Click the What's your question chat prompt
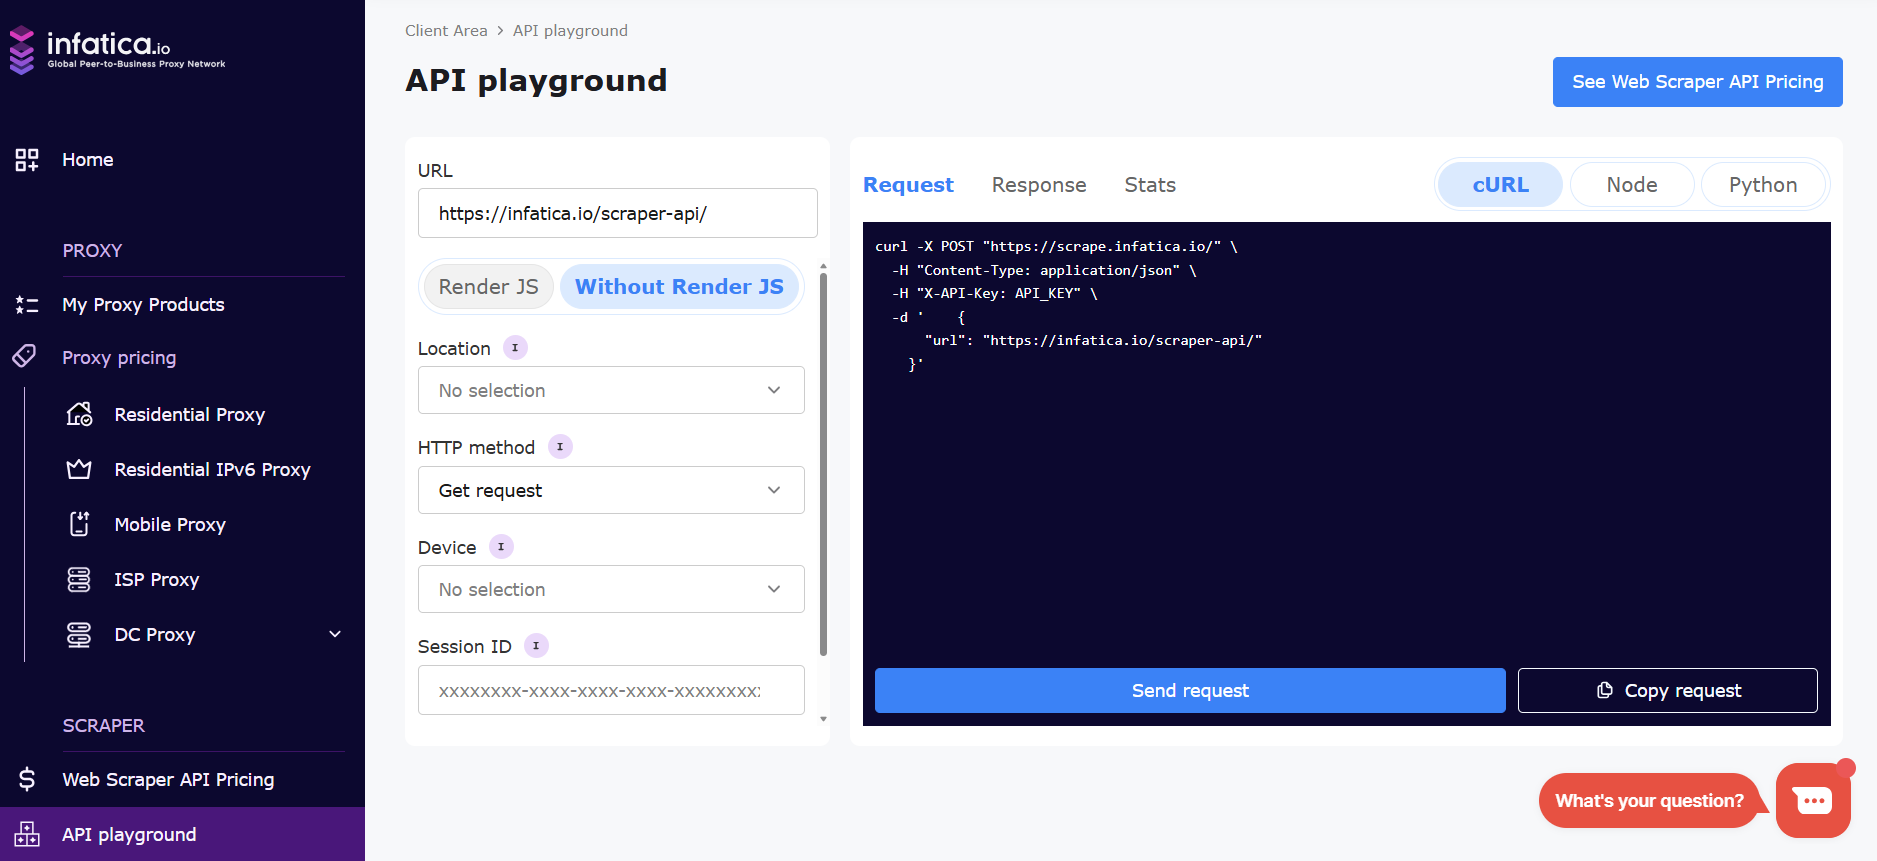This screenshot has width=1877, height=861. click(1649, 800)
